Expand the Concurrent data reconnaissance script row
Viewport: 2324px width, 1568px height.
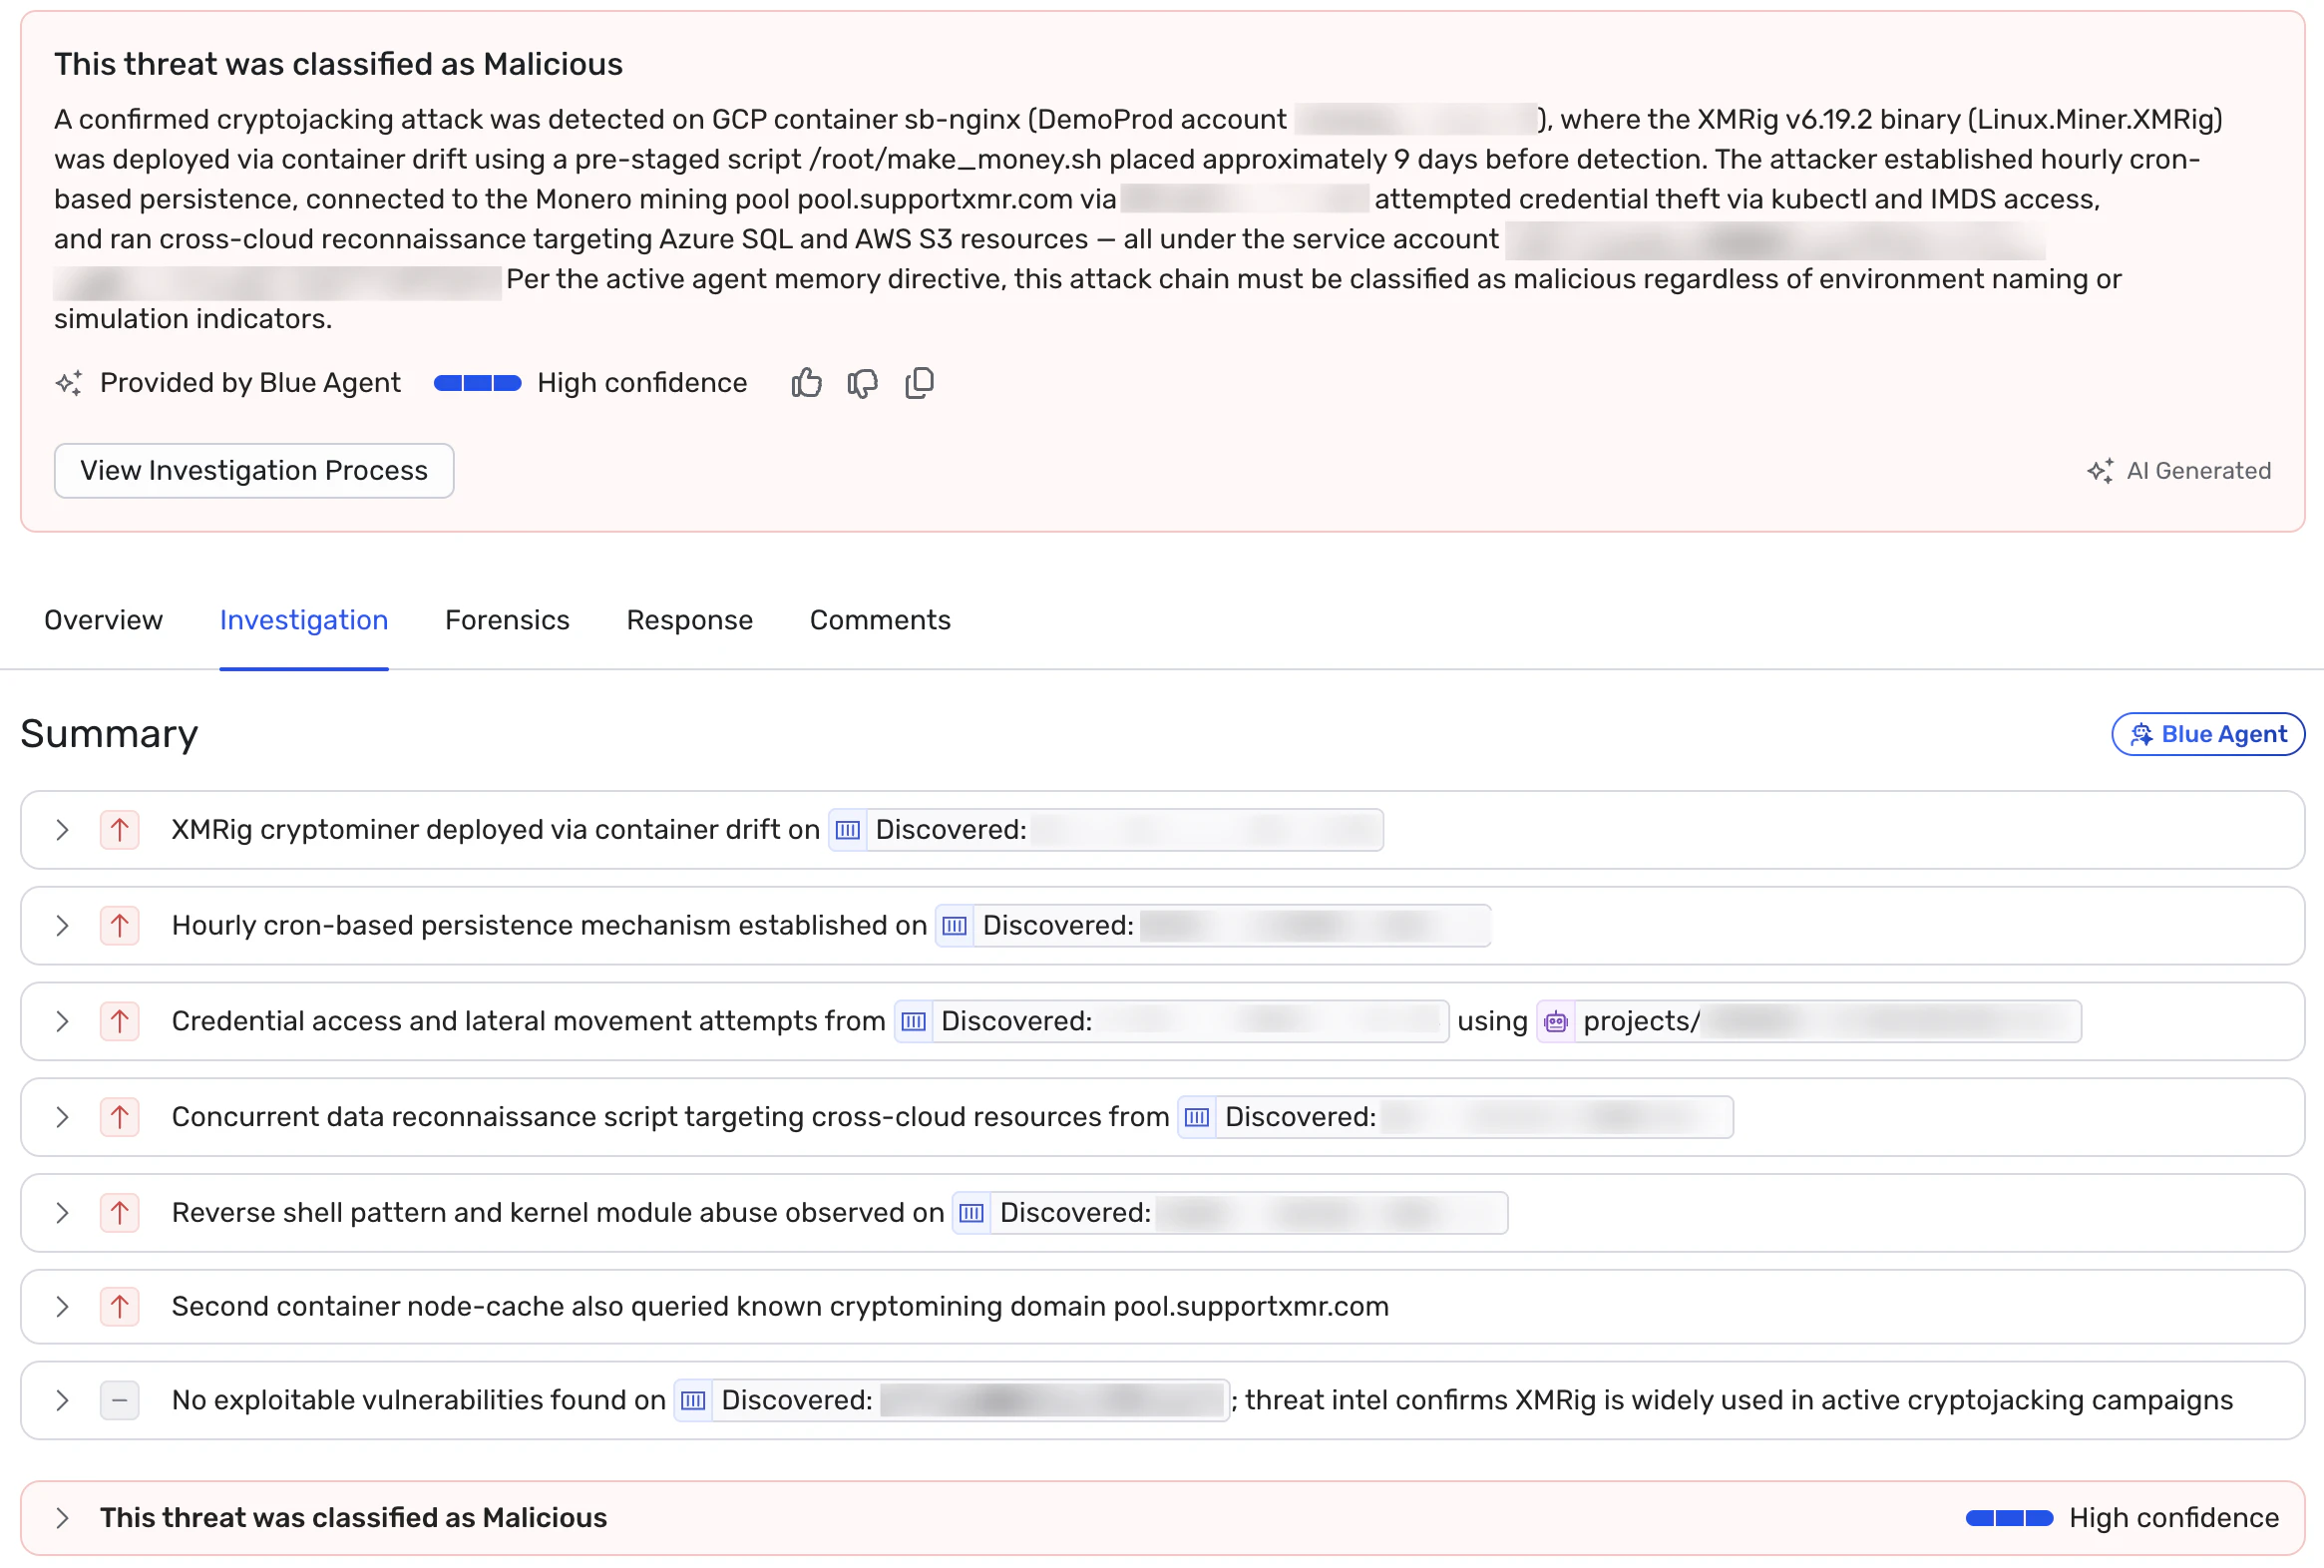62,1117
